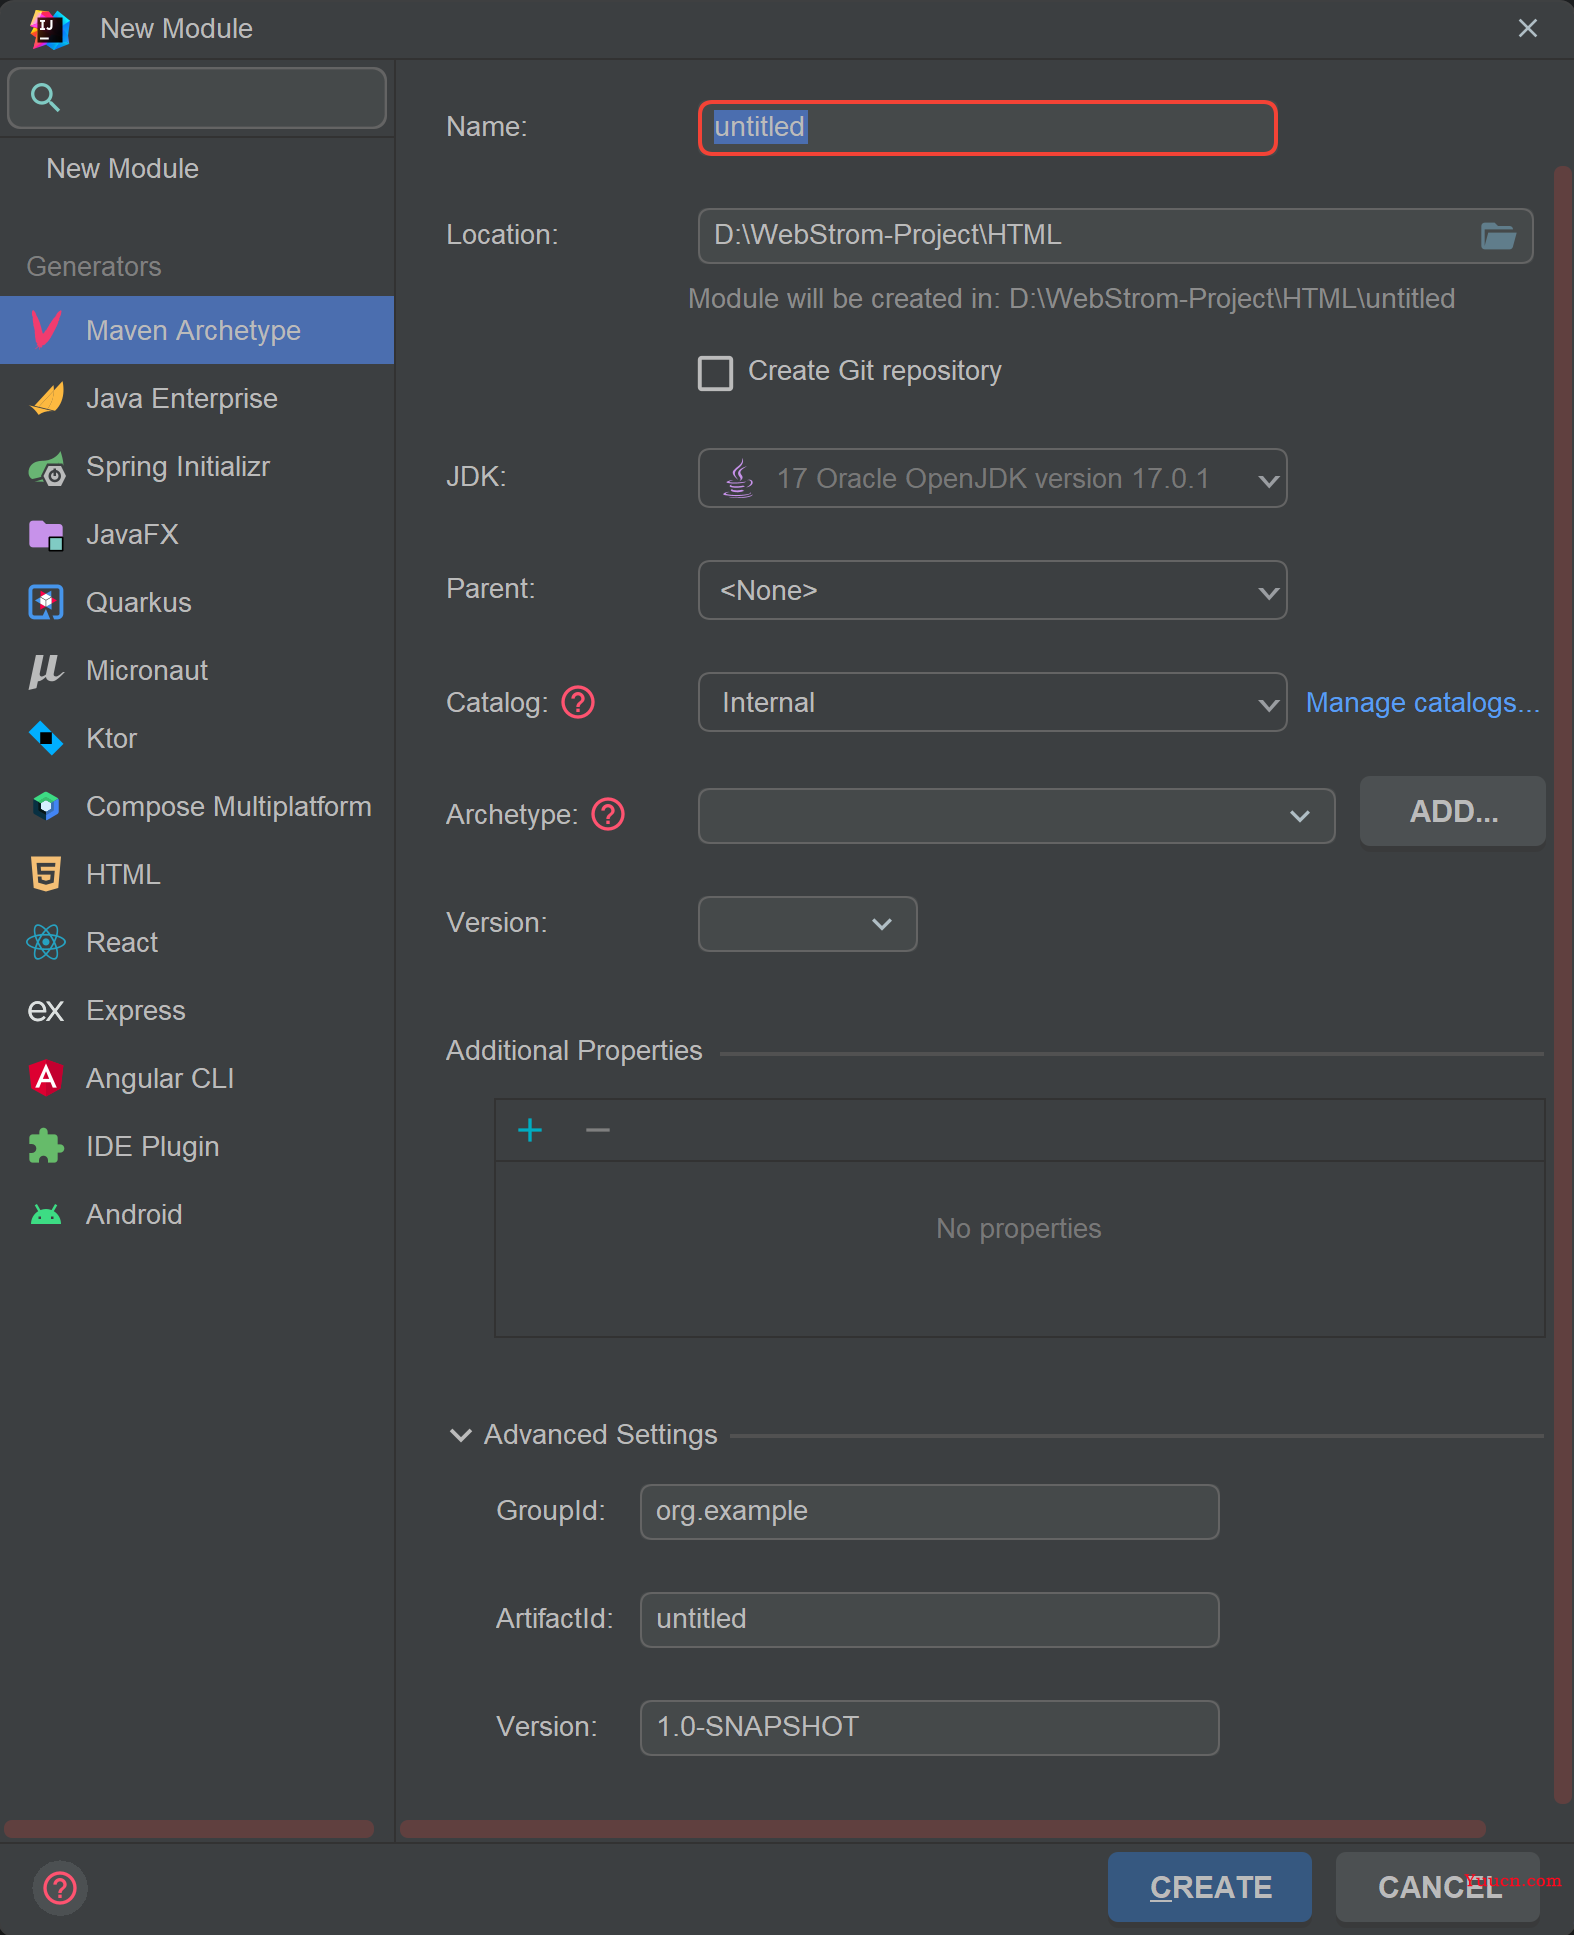Open the Parent dropdown showing None
The width and height of the screenshot is (1574, 1935).
tap(992, 590)
